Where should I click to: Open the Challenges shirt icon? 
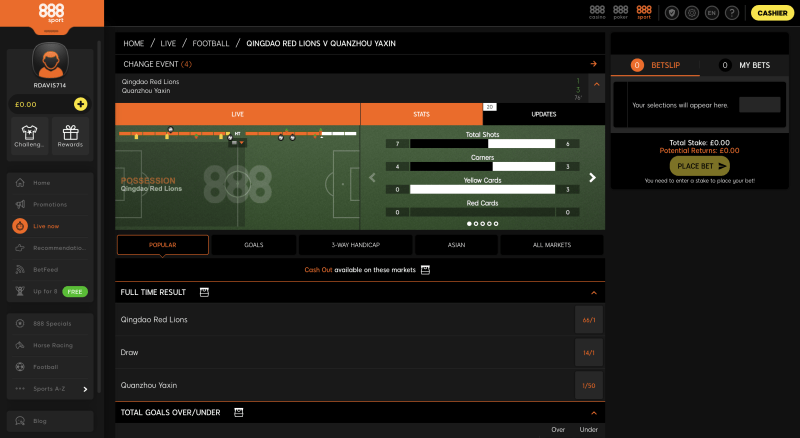click(30, 135)
